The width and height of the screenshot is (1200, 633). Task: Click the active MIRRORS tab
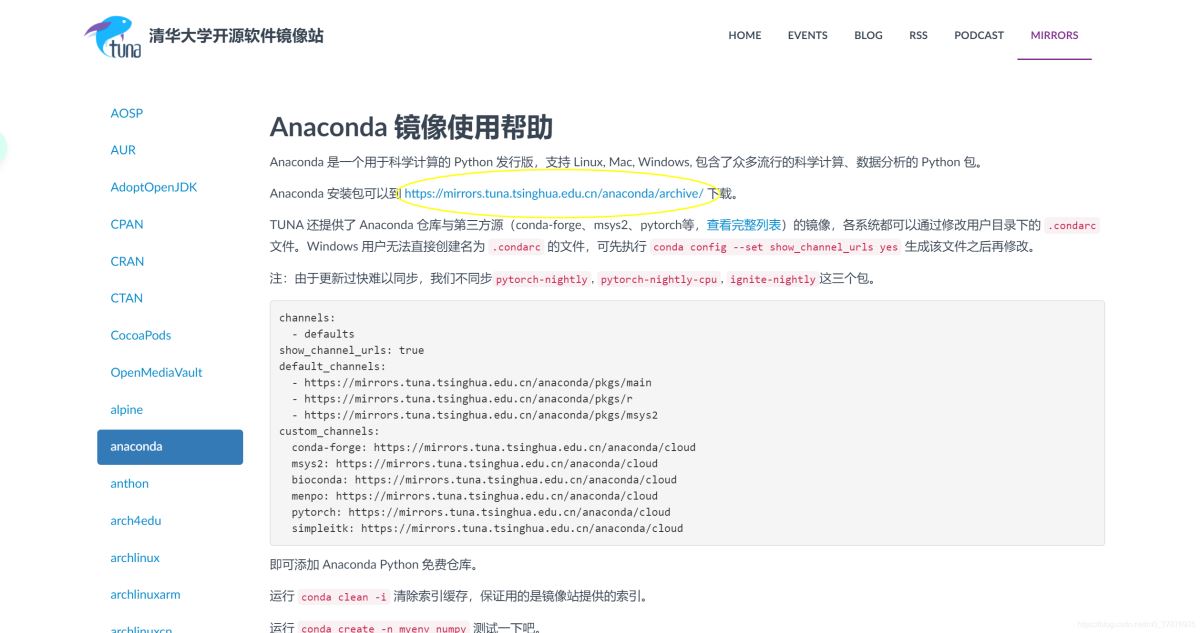(x=1054, y=35)
